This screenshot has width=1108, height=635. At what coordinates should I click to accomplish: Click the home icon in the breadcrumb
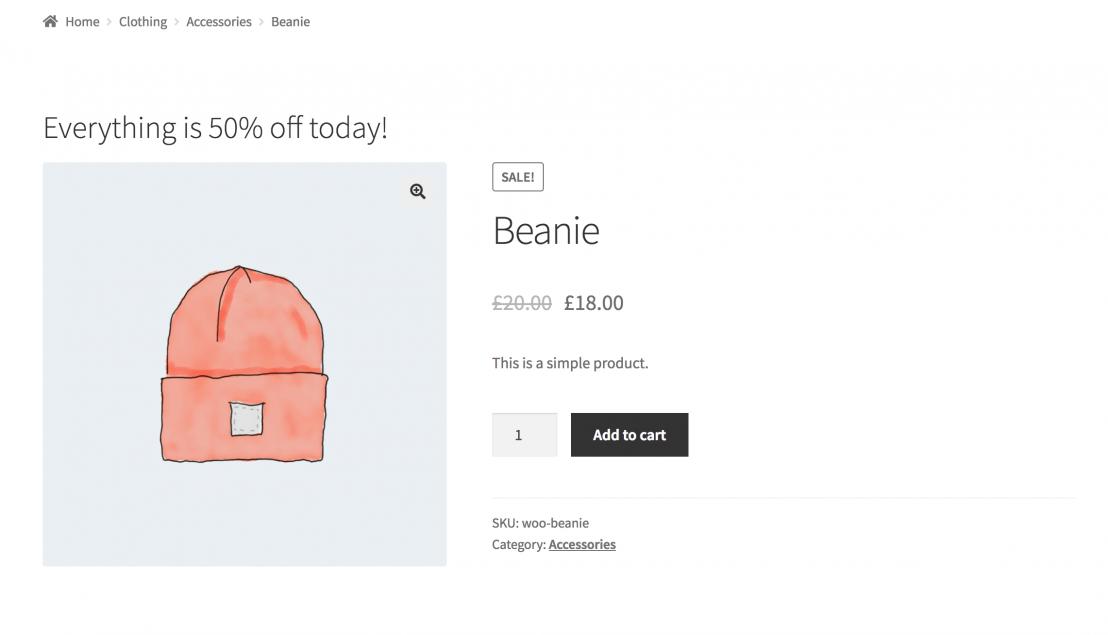[x=49, y=20]
